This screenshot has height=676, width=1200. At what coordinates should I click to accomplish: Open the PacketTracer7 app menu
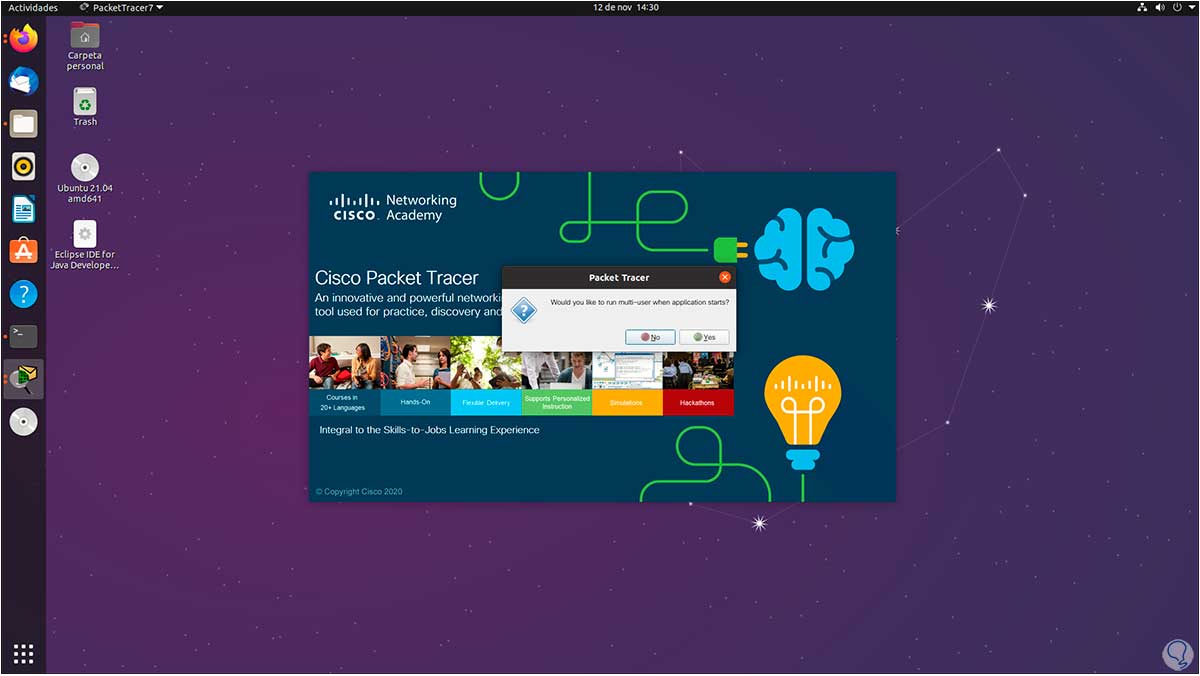(x=121, y=7)
